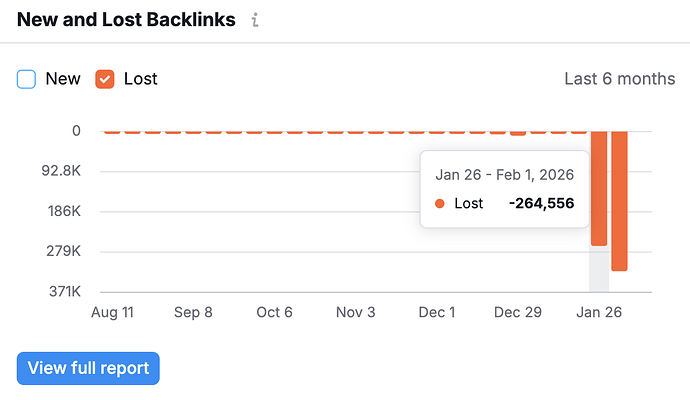Enable the New backlinks checkbox

(27, 79)
